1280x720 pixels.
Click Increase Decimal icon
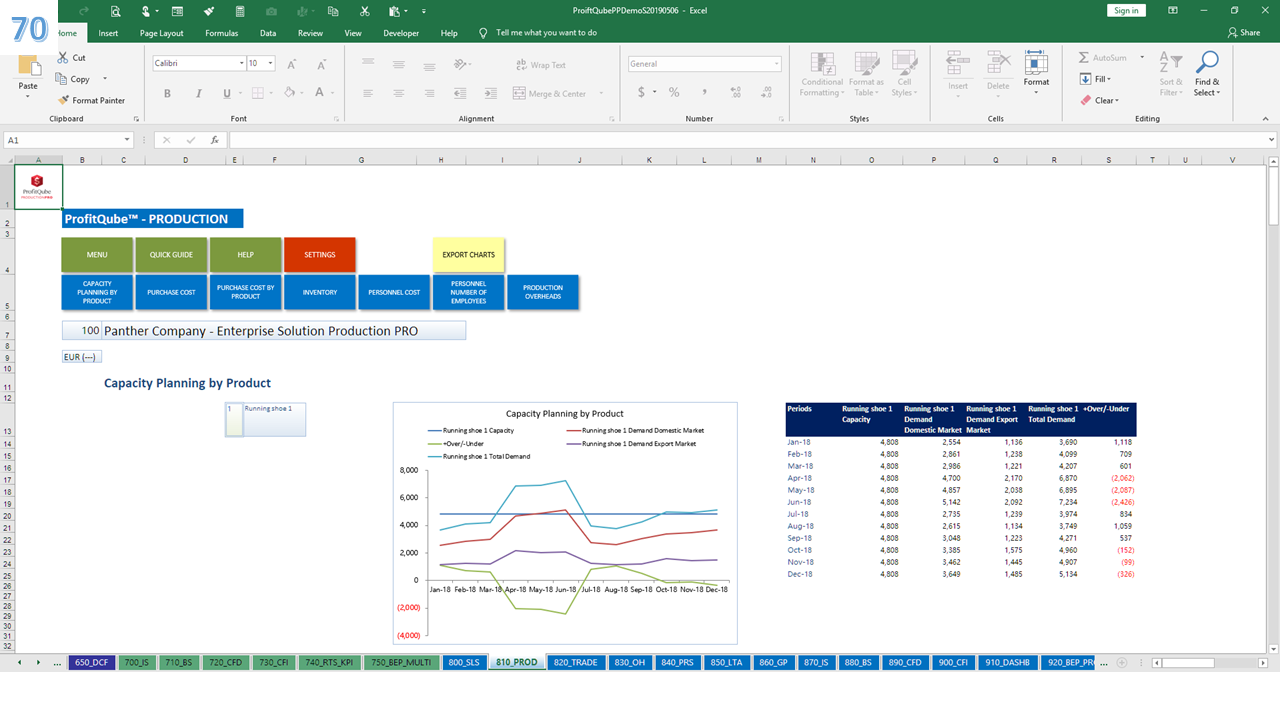(x=735, y=92)
